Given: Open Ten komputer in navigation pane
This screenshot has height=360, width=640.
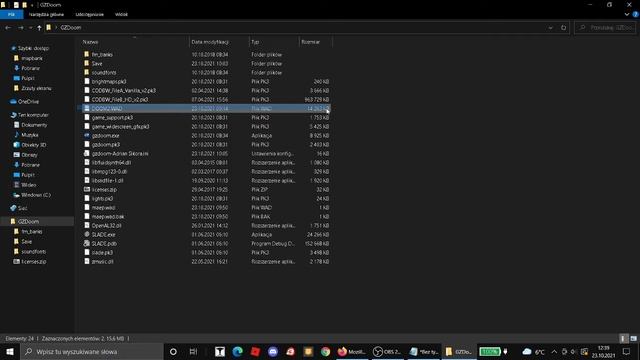Looking at the screenshot, I should [33, 115].
